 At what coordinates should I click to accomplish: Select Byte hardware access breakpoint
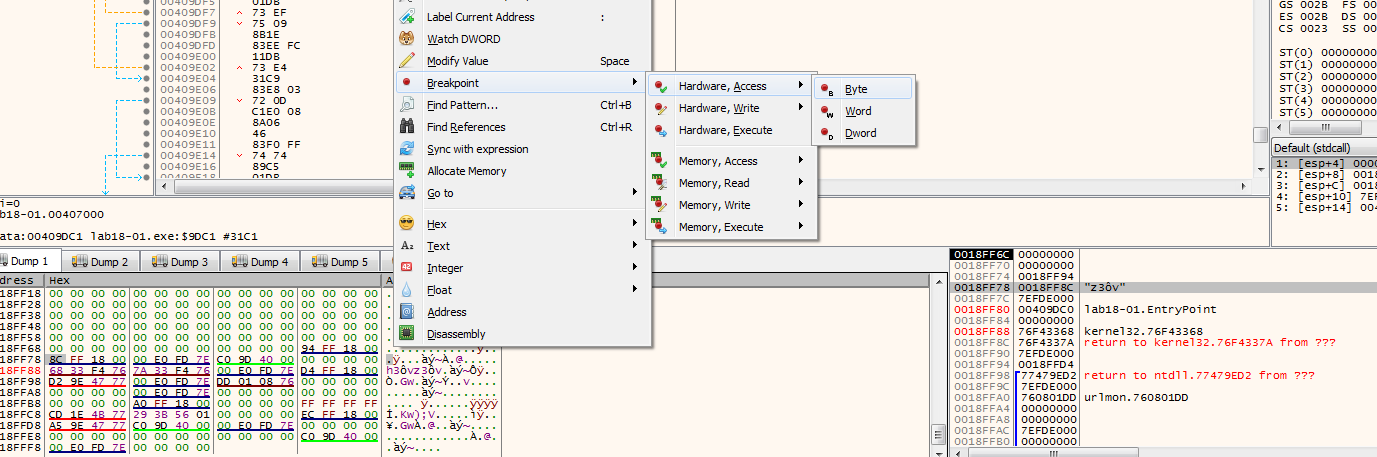click(x=863, y=89)
